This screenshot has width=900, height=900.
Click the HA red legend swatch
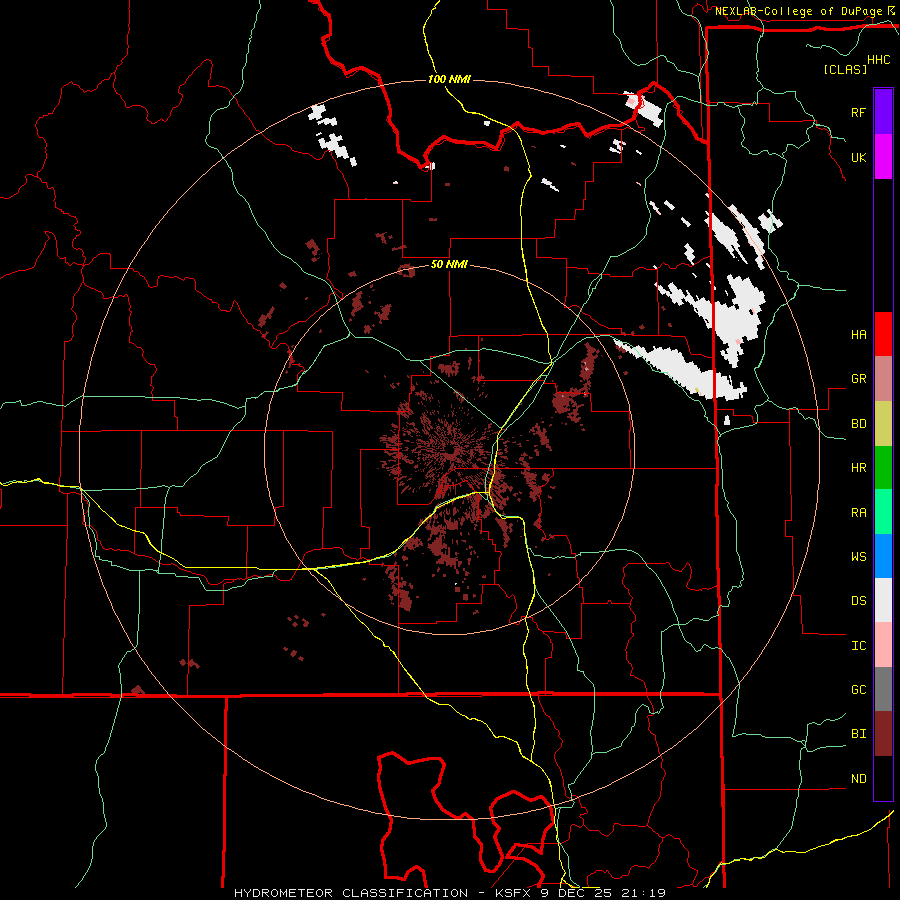click(x=883, y=334)
